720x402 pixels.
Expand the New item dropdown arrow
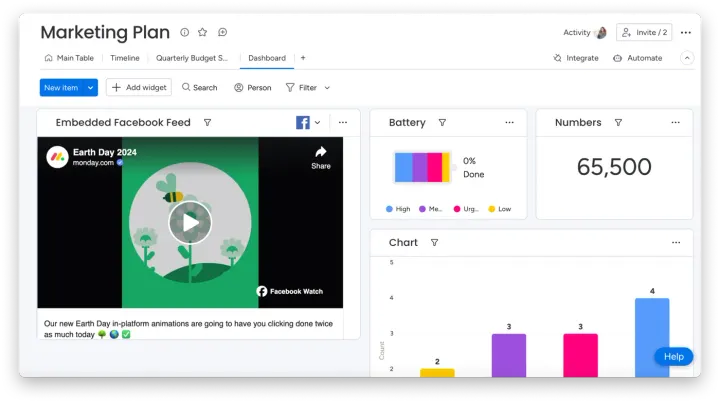point(91,87)
